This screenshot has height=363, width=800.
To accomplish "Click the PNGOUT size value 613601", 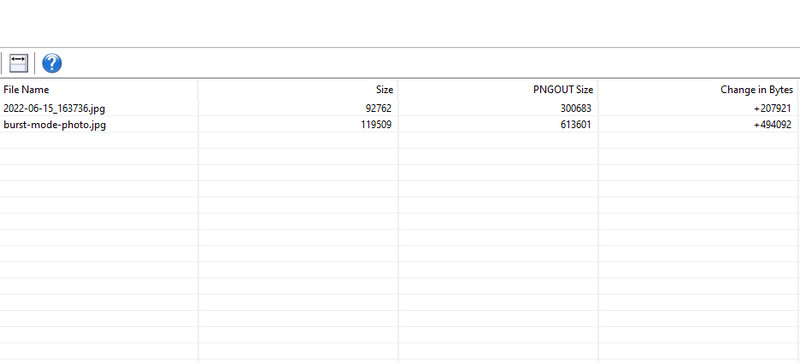I will tap(576, 124).
